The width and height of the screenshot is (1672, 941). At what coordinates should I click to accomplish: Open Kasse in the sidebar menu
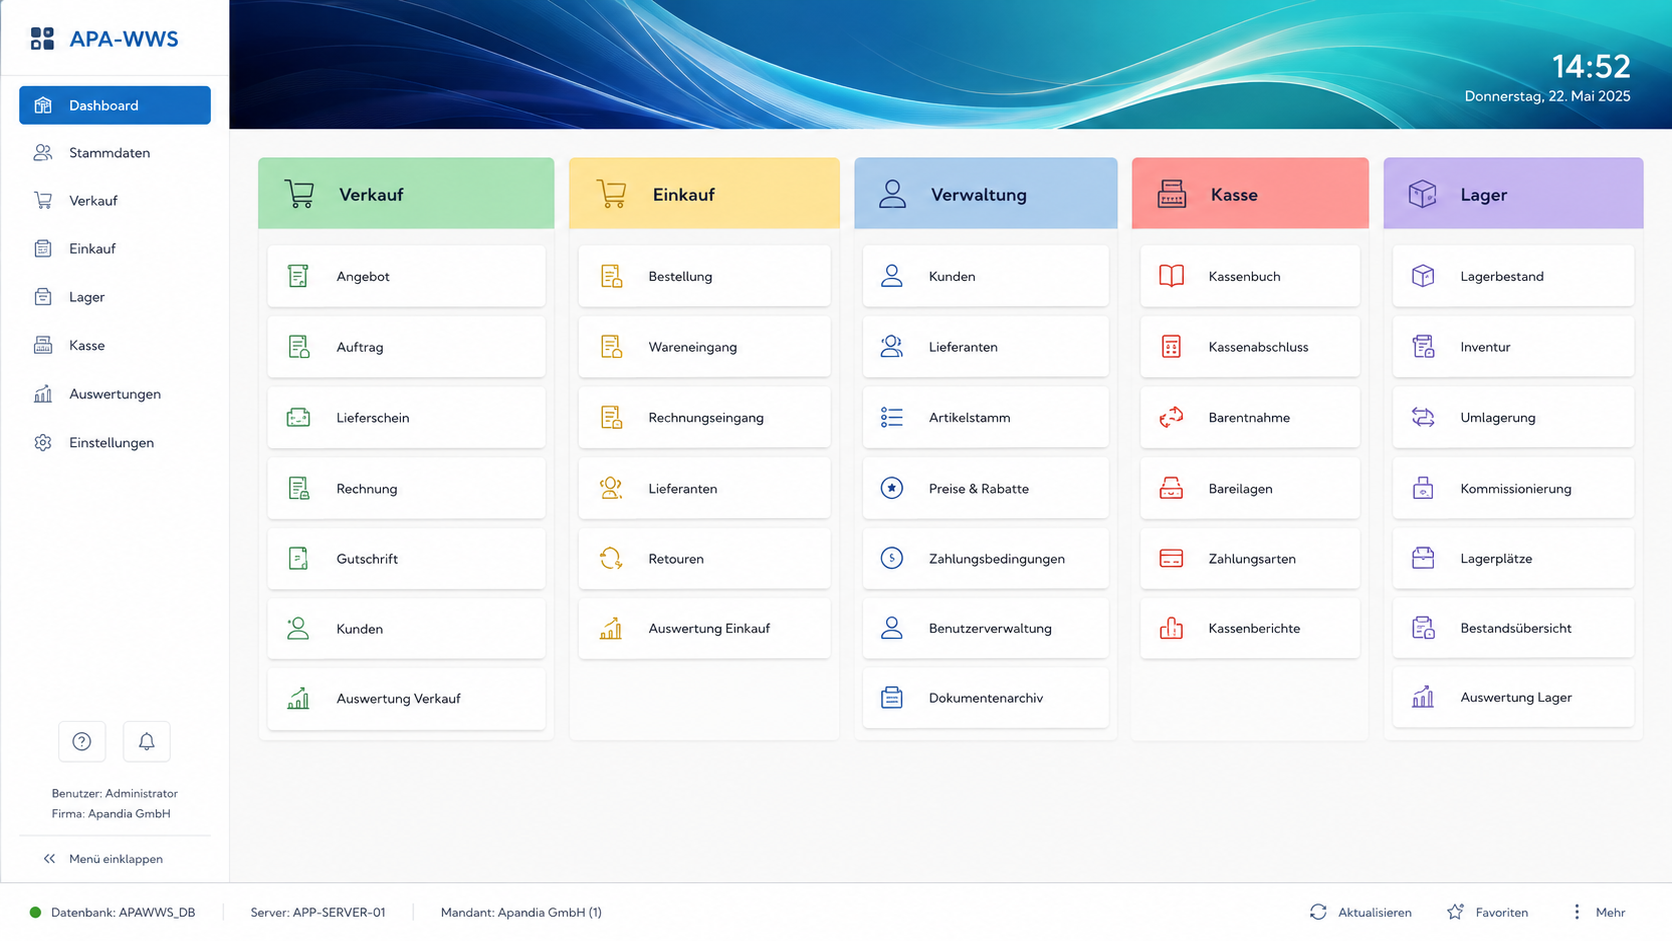tap(115, 345)
